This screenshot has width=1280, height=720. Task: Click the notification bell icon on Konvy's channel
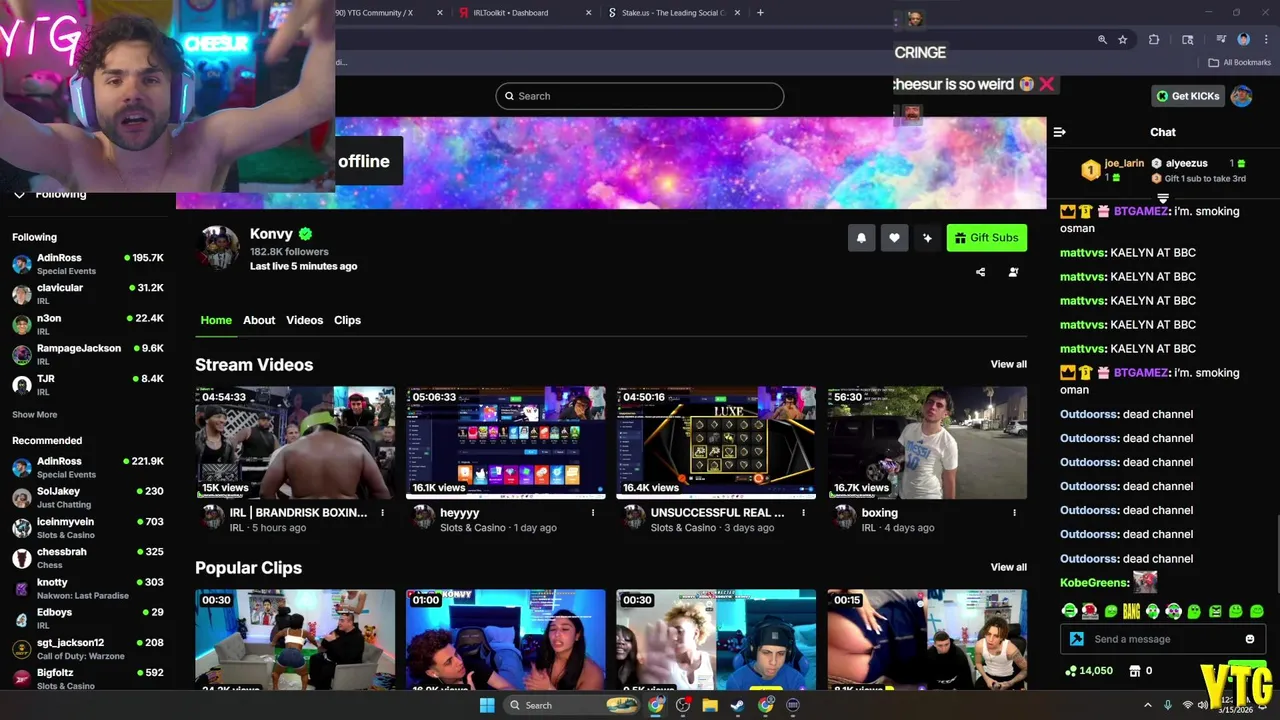click(861, 238)
